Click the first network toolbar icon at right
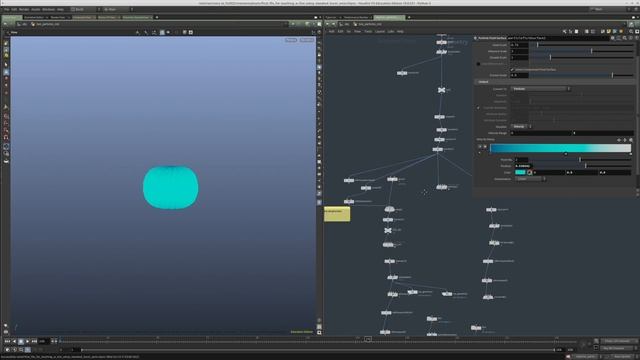This screenshot has width=640, height=360. click(564, 31)
